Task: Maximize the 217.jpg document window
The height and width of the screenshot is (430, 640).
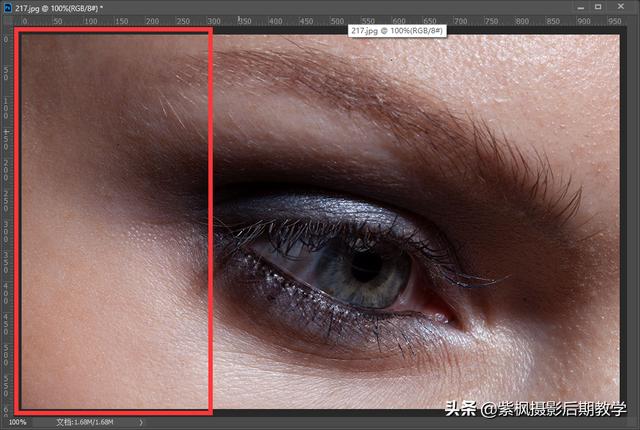Action: tap(598, 7)
